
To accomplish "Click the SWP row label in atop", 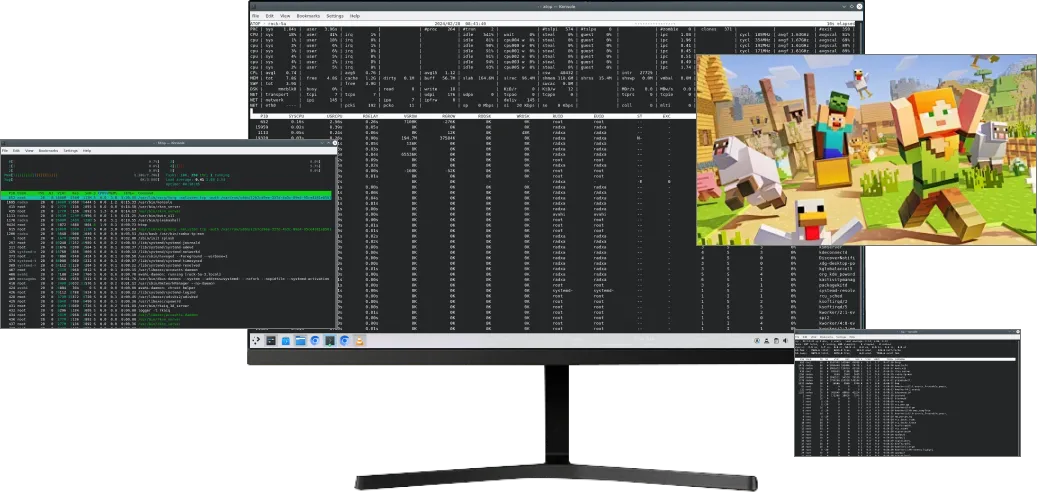I will pyautogui.click(x=254, y=83).
